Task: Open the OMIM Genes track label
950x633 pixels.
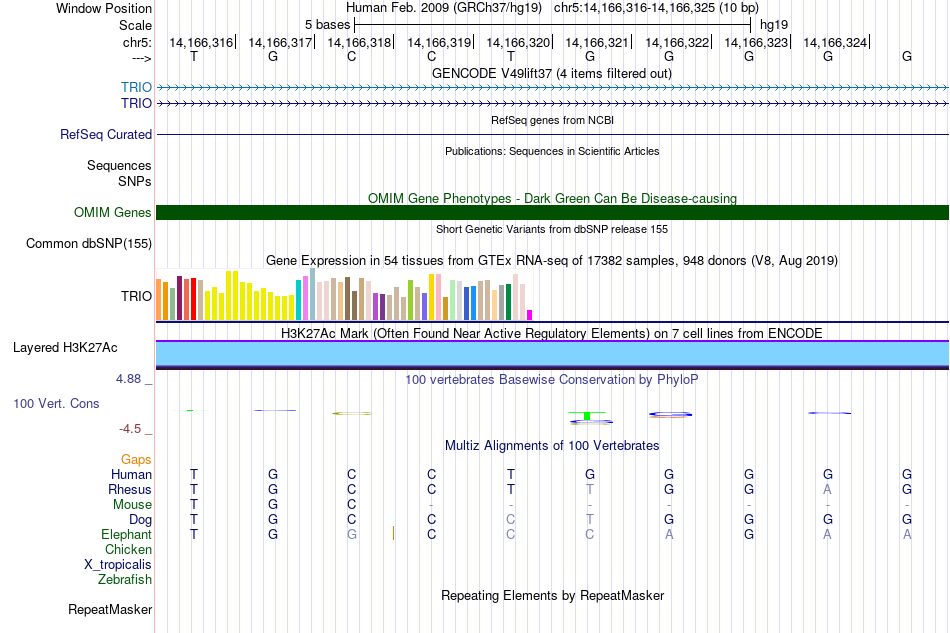Action: click(112, 213)
